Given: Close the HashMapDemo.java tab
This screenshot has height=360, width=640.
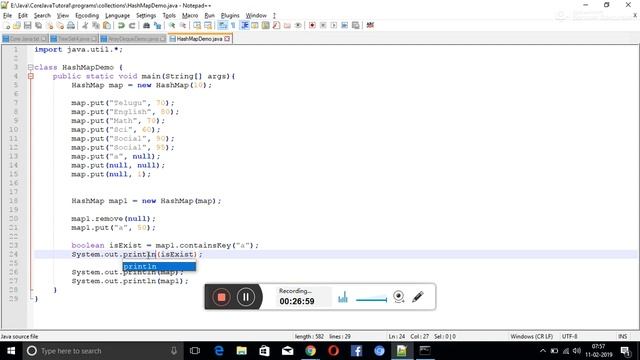Looking at the screenshot, I should click(x=227, y=39).
